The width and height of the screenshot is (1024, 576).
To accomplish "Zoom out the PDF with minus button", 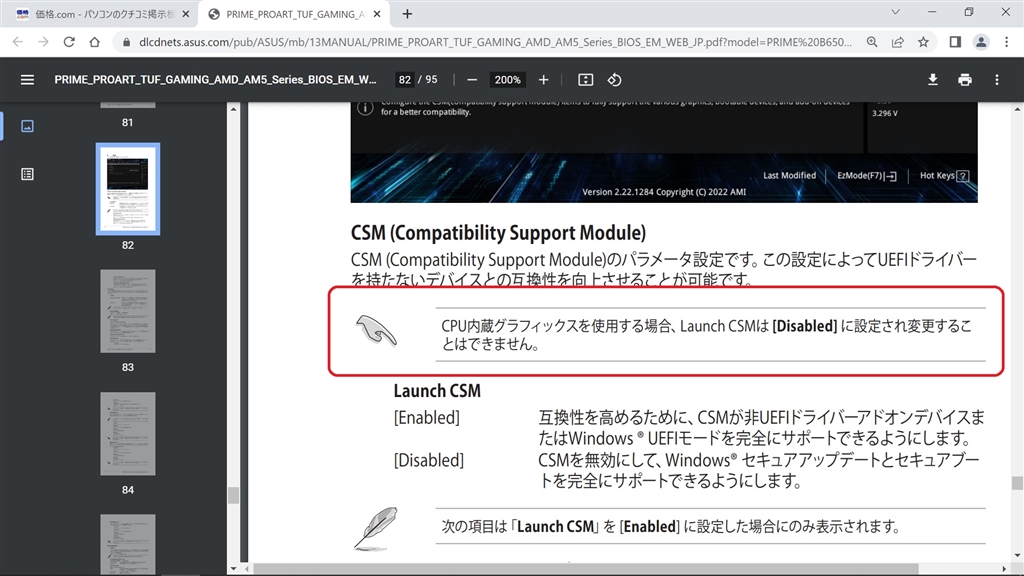I will [472, 80].
